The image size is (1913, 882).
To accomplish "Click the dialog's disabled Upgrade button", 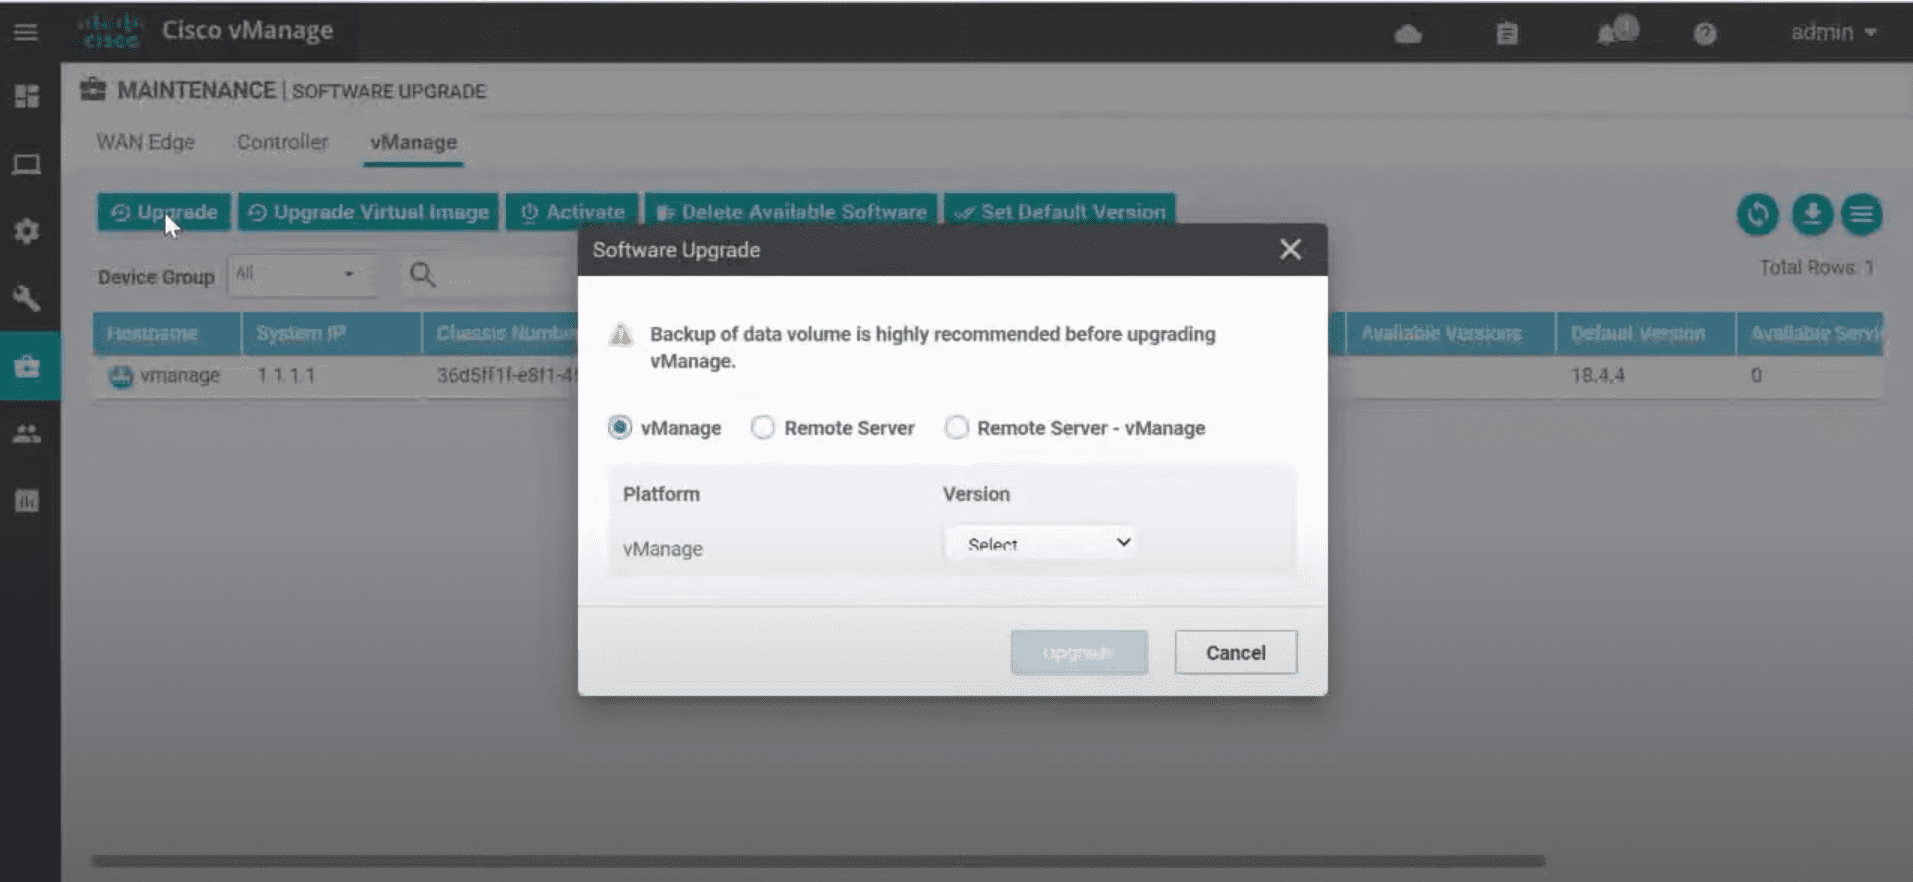I will (1078, 652).
